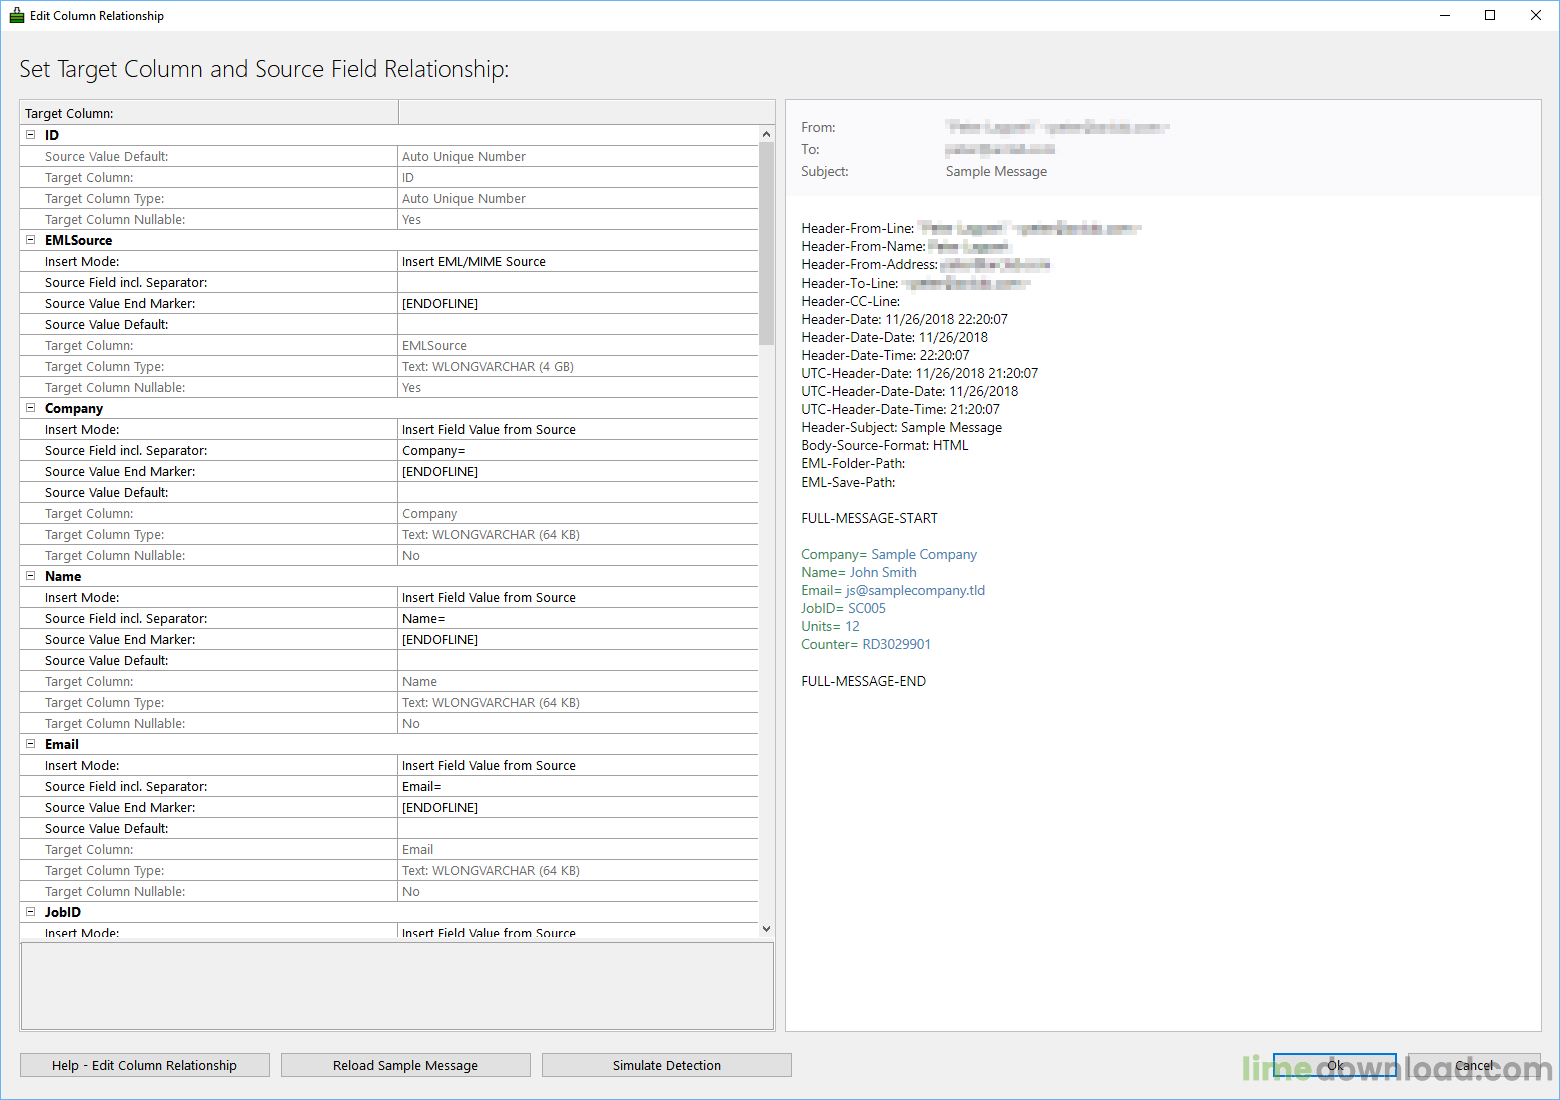
Task: Maximize the Edit Column Relationship window
Action: click(x=1490, y=15)
